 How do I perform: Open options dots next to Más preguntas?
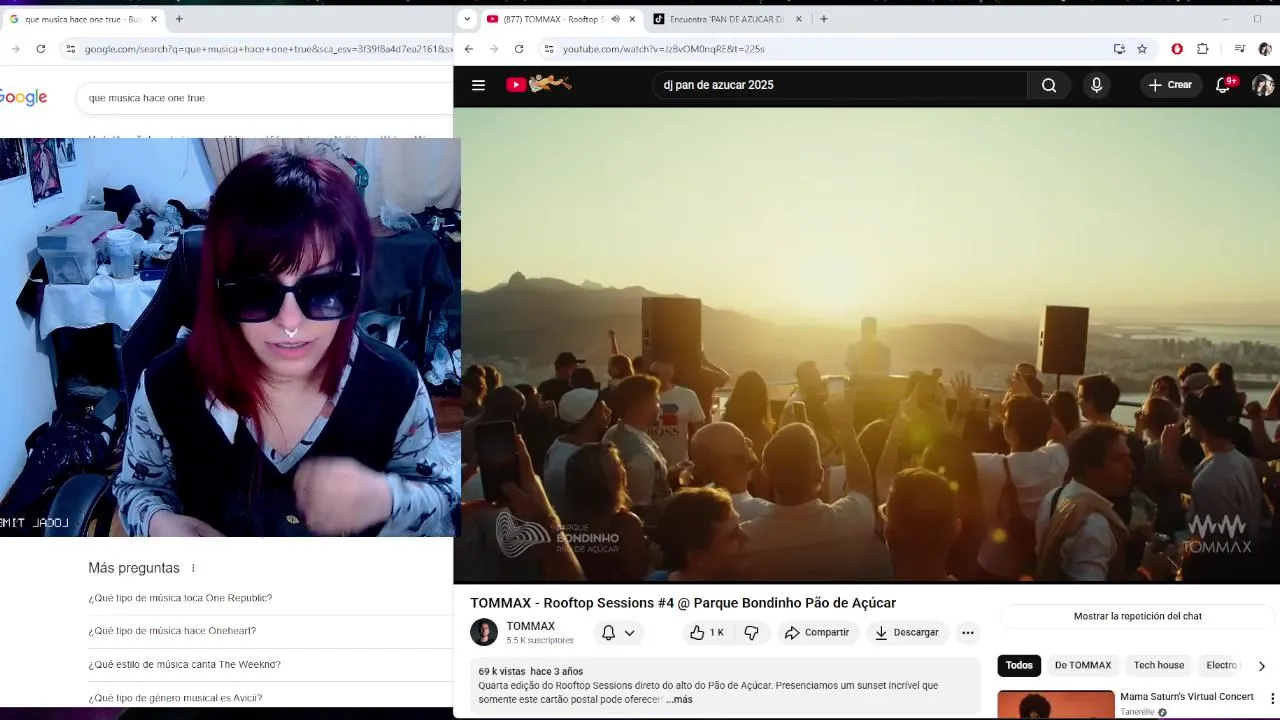coord(193,568)
